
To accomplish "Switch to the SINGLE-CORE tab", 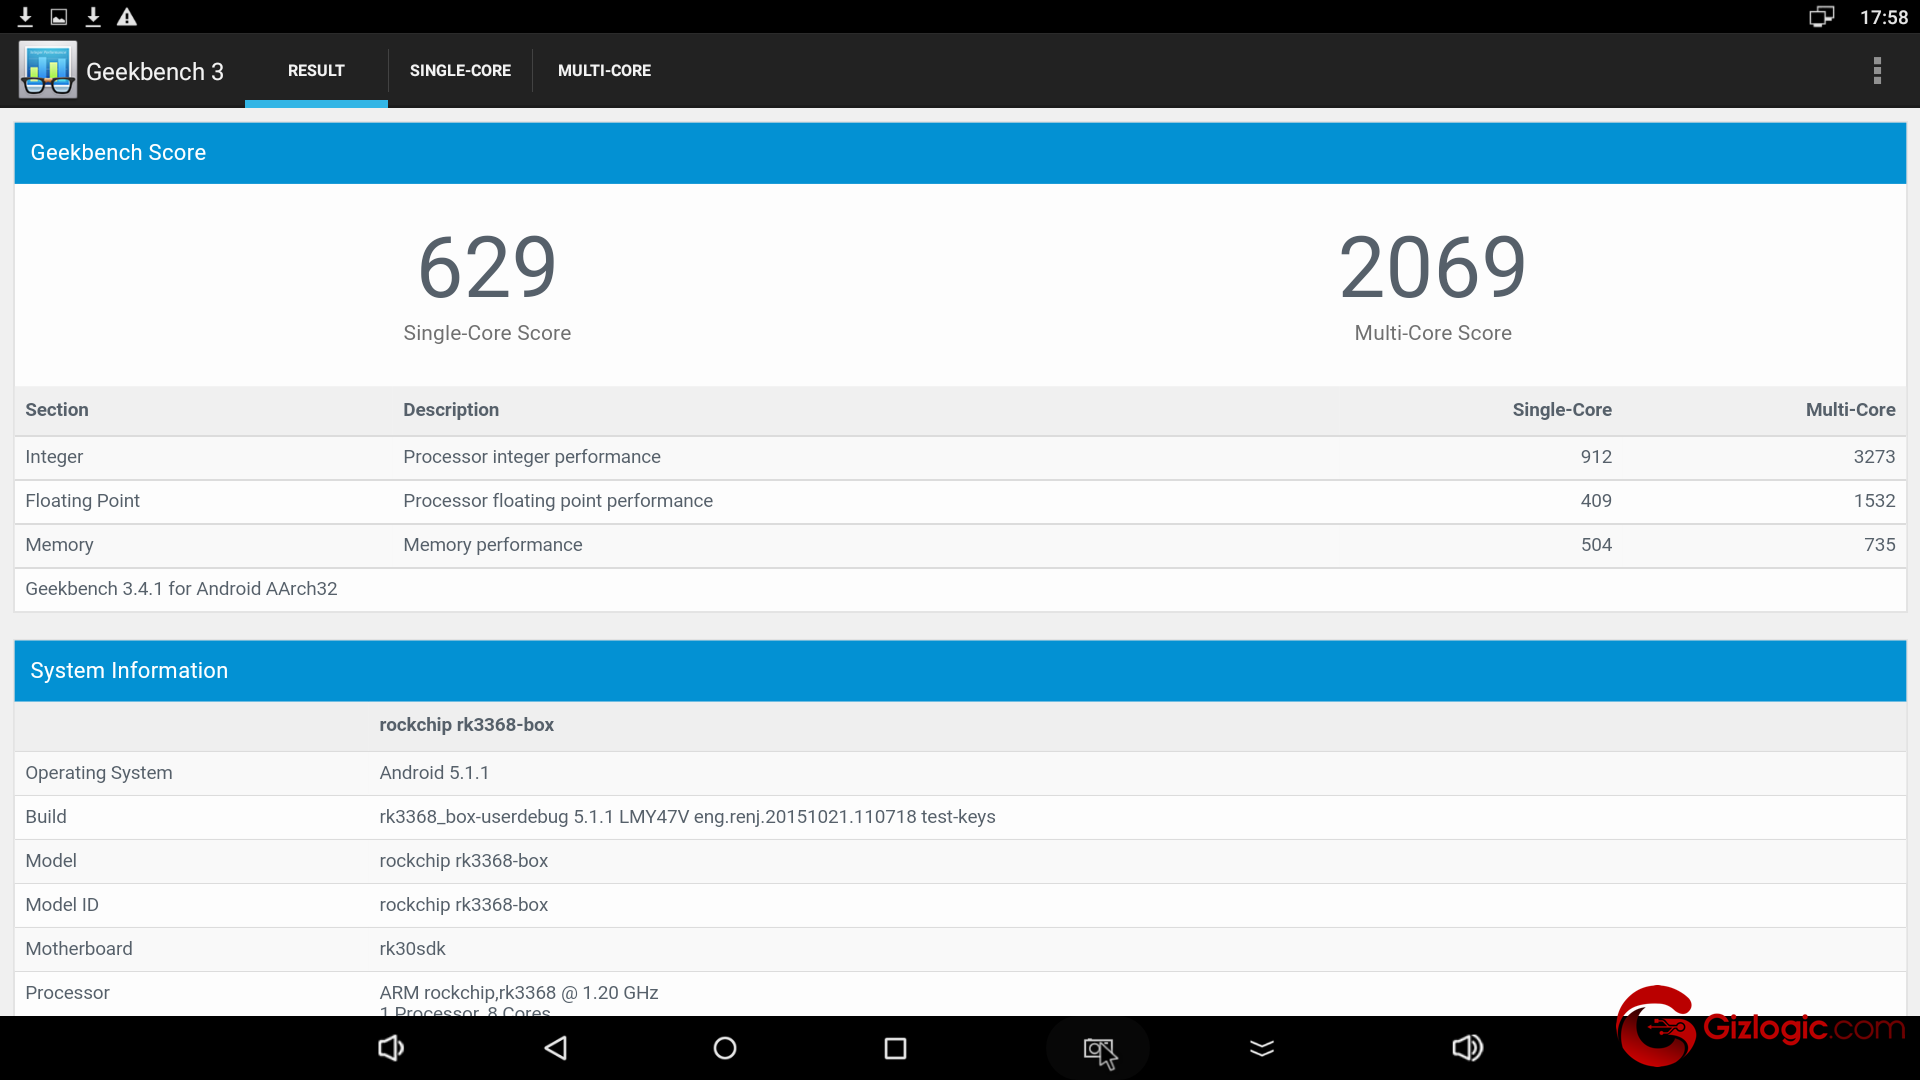I will pyautogui.click(x=460, y=71).
